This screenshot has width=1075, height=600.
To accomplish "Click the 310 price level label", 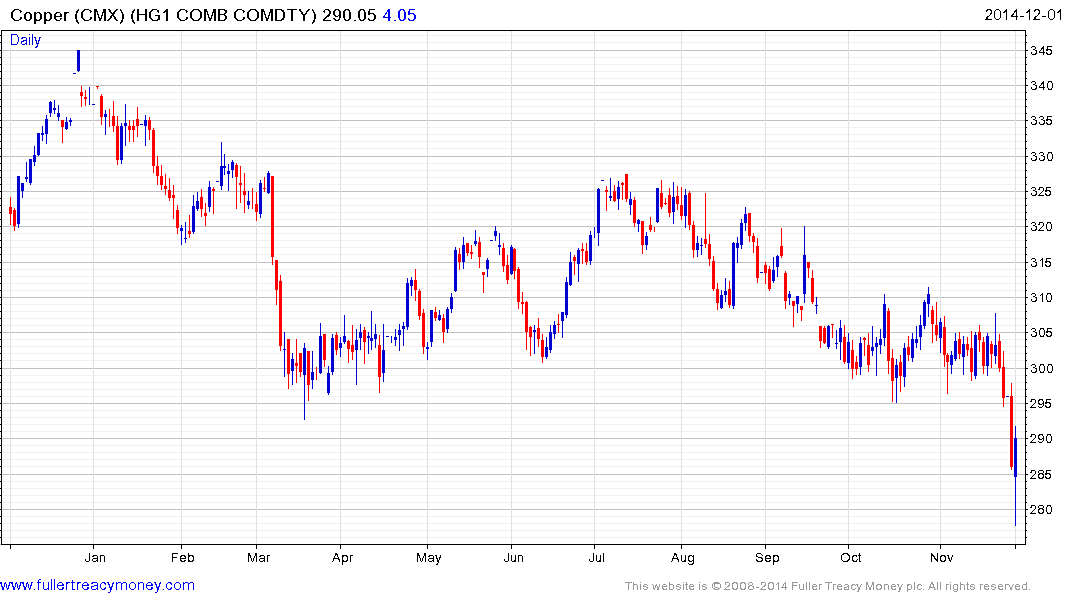I will 1041,298.
